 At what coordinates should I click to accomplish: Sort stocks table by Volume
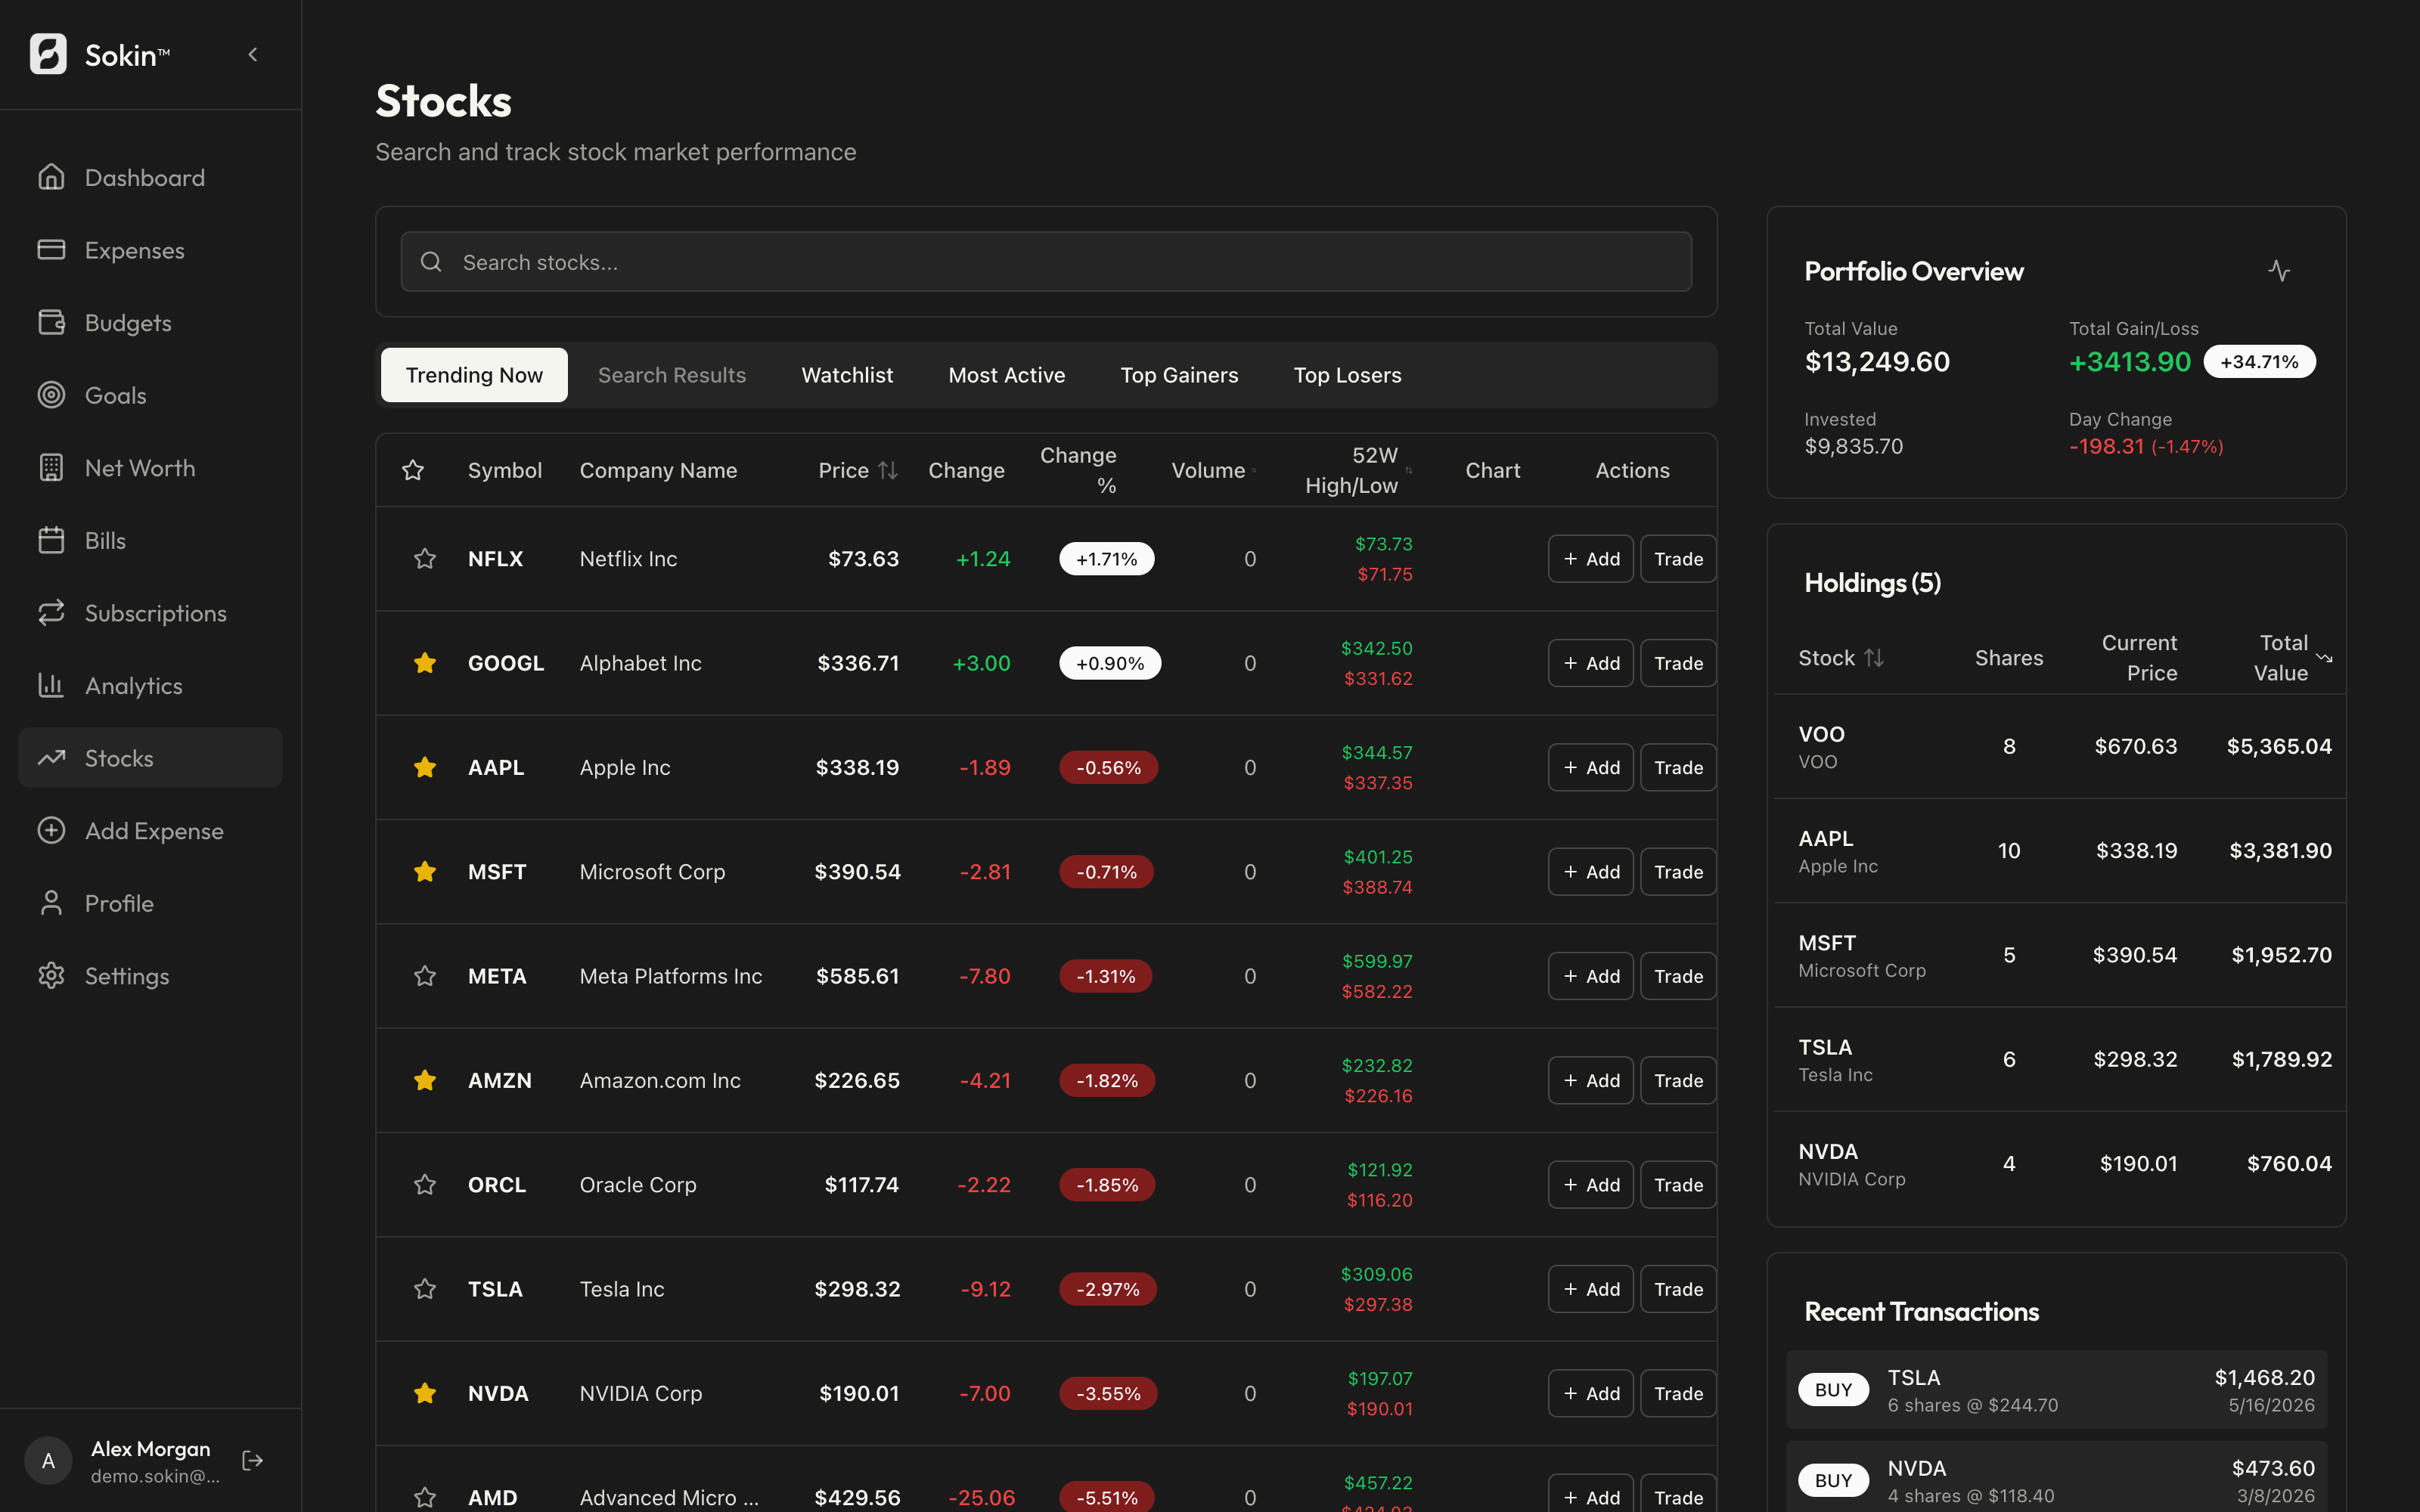[x=1214, y=470]
